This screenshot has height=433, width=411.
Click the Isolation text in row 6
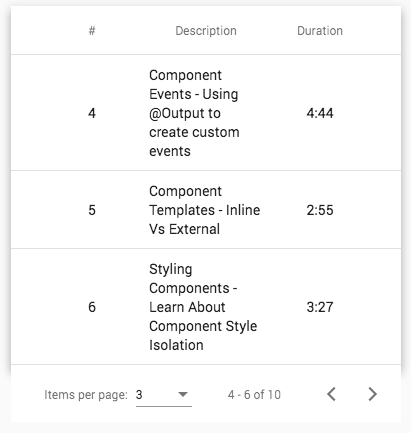coord(176,345)
